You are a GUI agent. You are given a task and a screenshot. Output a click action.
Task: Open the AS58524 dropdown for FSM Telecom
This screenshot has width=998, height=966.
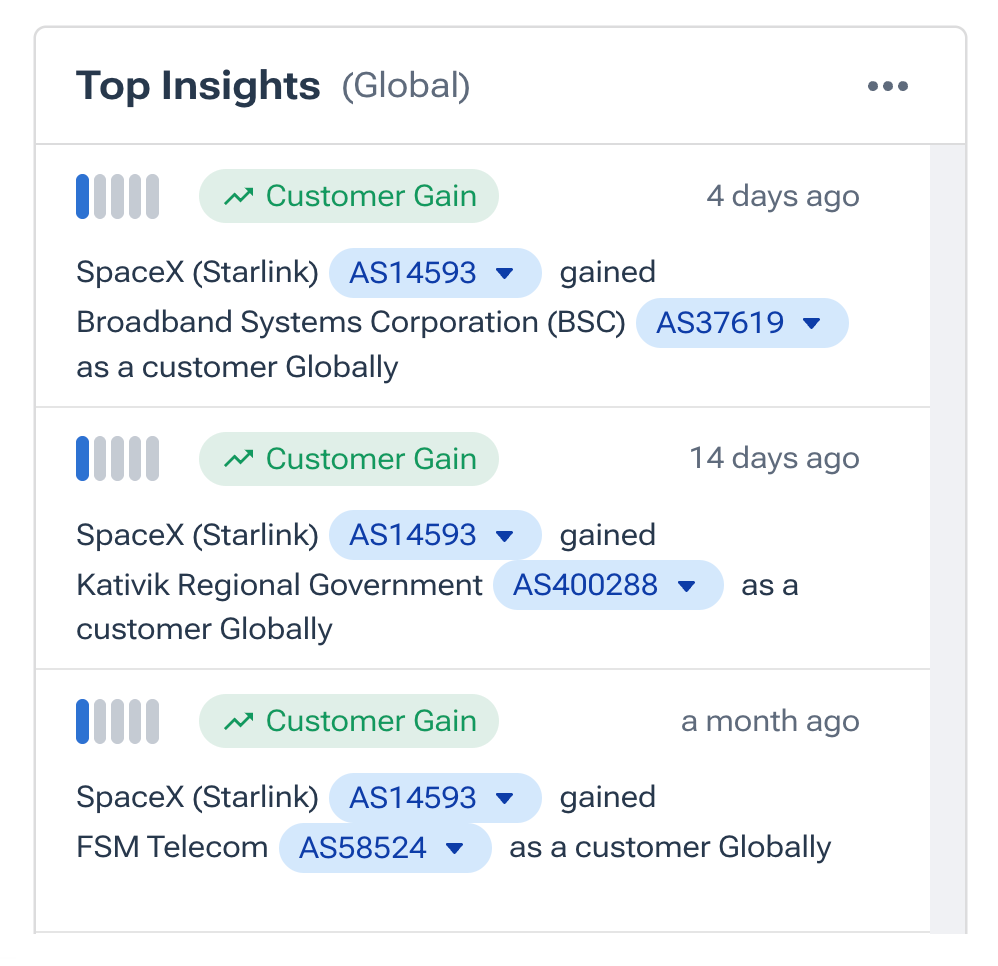(455, 849)
